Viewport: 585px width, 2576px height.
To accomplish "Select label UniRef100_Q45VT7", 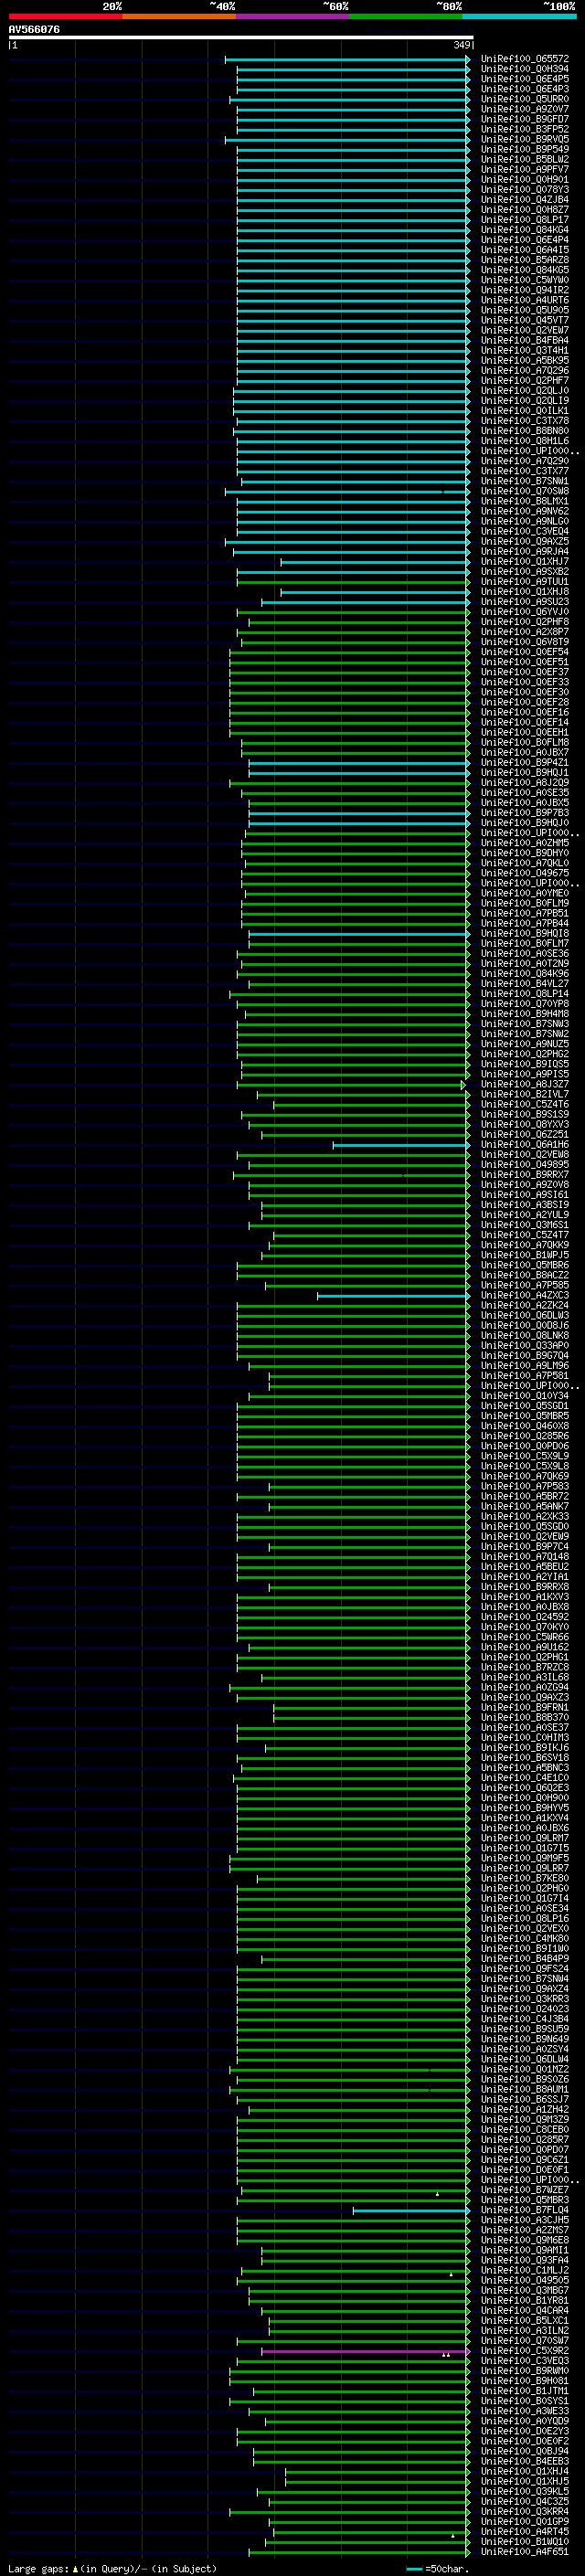I will (x=525, y=321).
